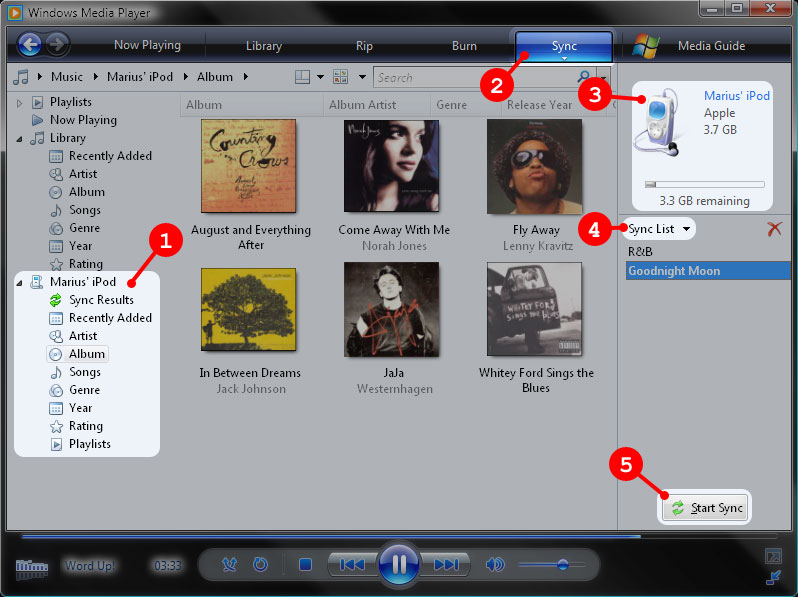This screenshot has height=597, width=798.
Task: Open Playlists under Marius' iPod
Action: pyautogui.click(x=90, y=444)
